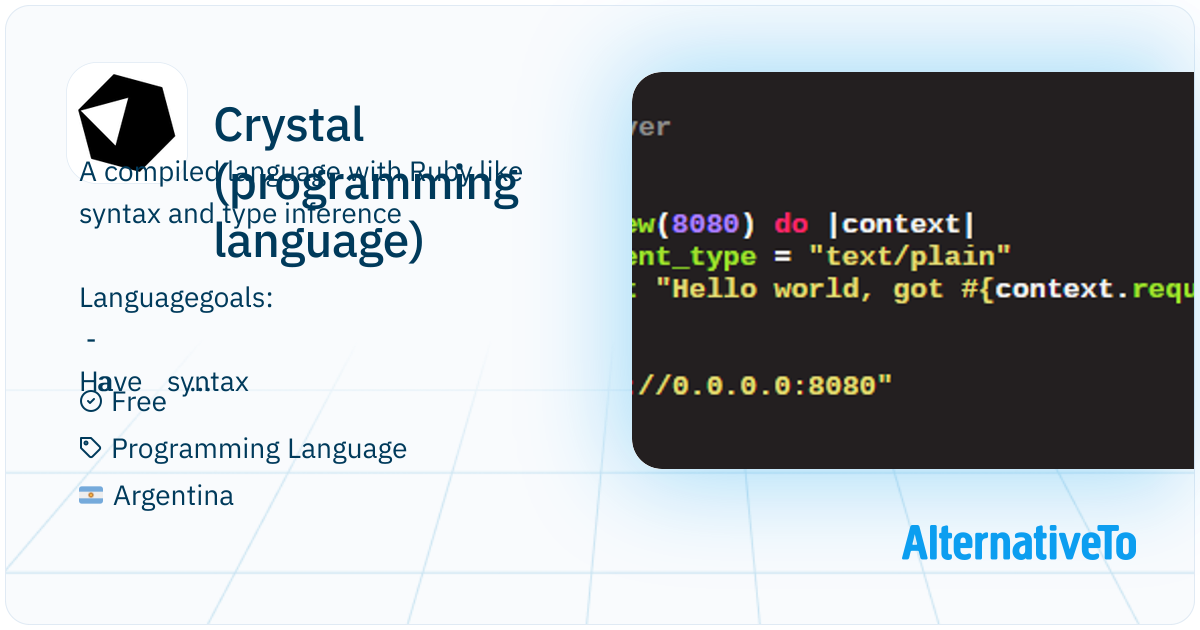Open the code screenshot thumbnail
Image resolution: width=1200 pixels, height=630 pixels.
913,270
